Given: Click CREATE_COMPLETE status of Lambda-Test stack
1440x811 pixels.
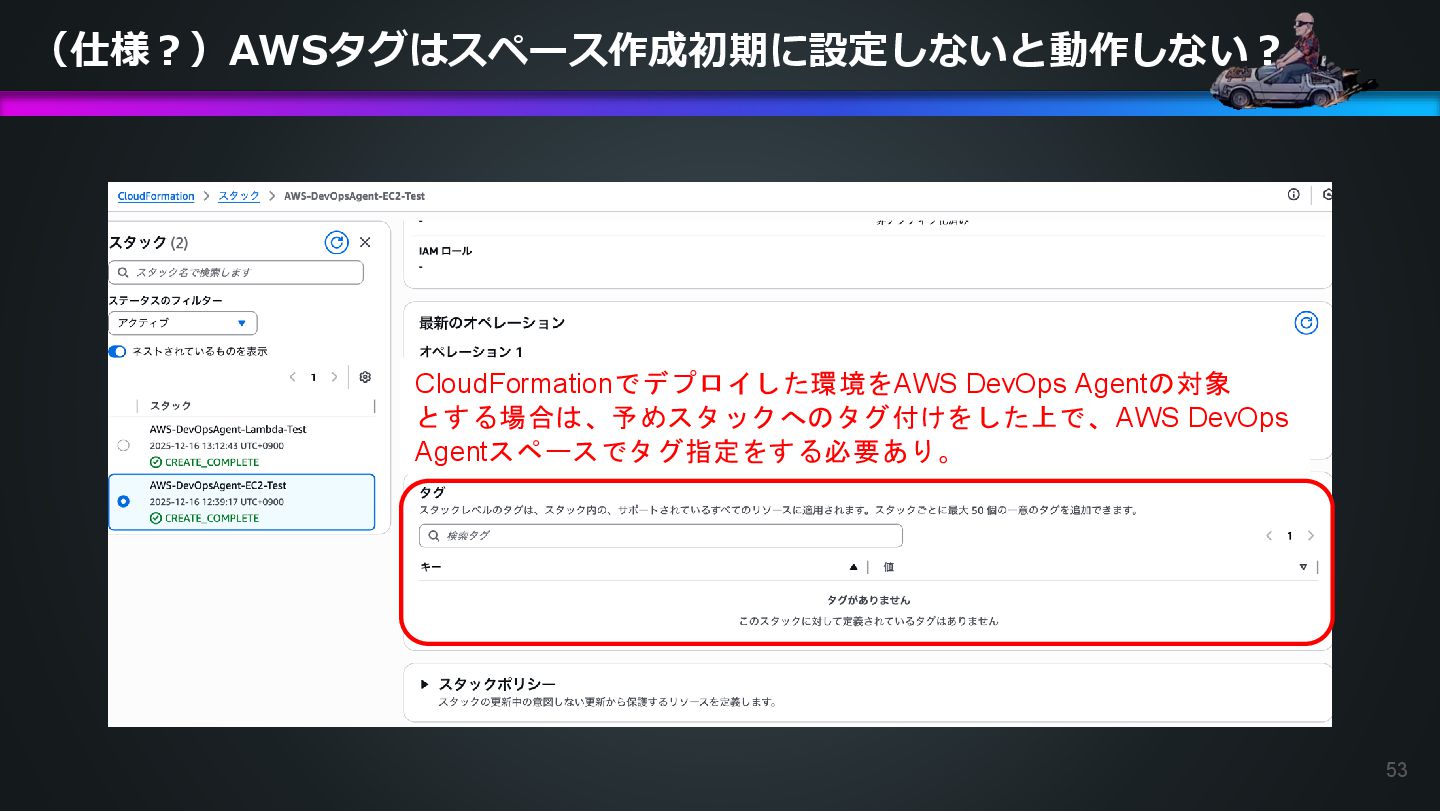Looking at the screenshot, I should (x=204, y=462).
